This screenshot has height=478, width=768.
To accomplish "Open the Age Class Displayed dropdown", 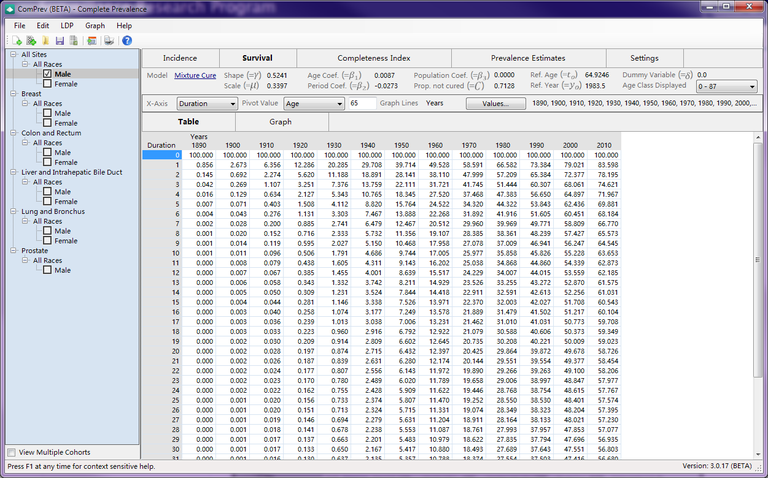I will tap(726, 86).
